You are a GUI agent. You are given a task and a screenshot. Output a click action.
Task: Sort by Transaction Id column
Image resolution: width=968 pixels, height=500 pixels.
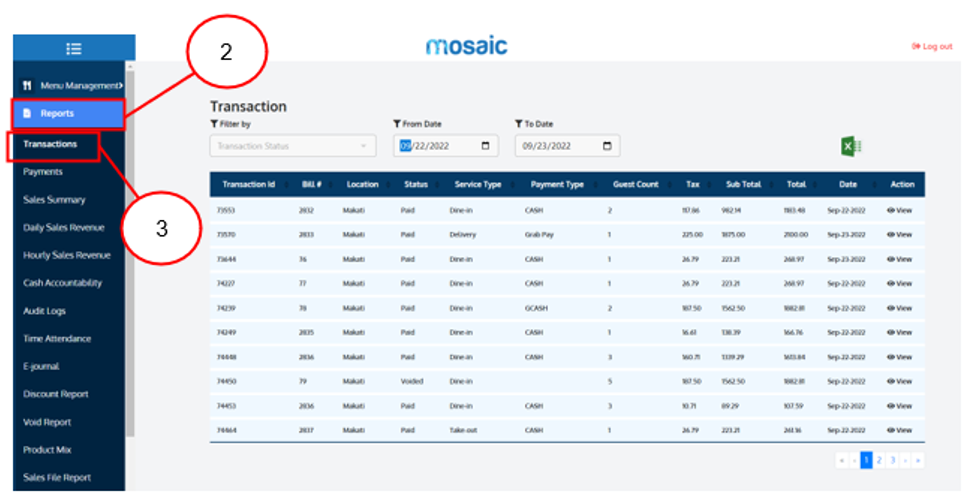248,185
